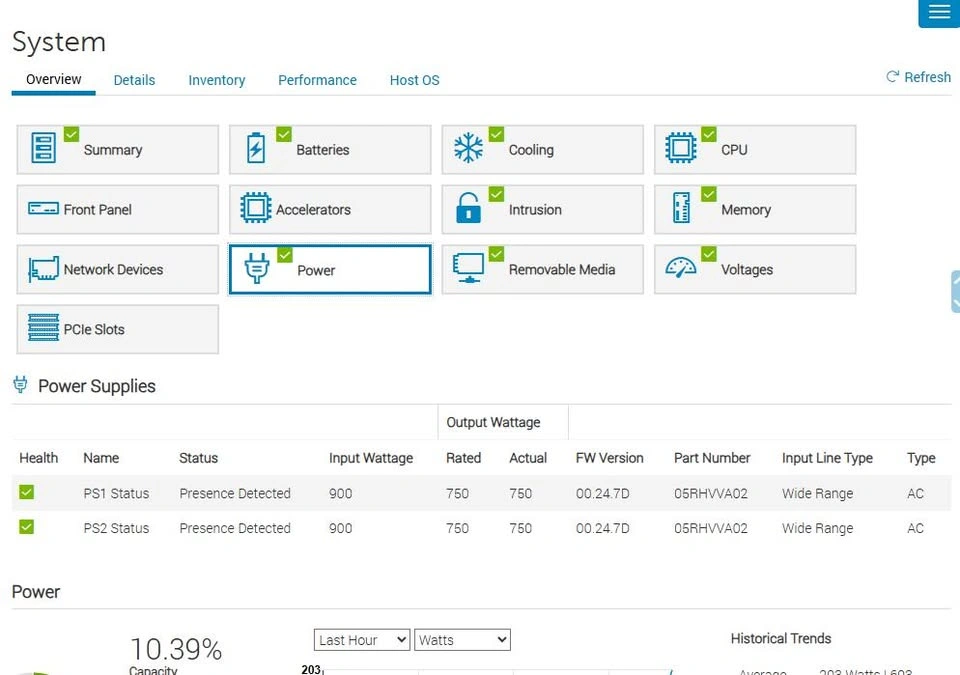Switch to the Inventory tab
Screen dimensions: 960x675
216,80
